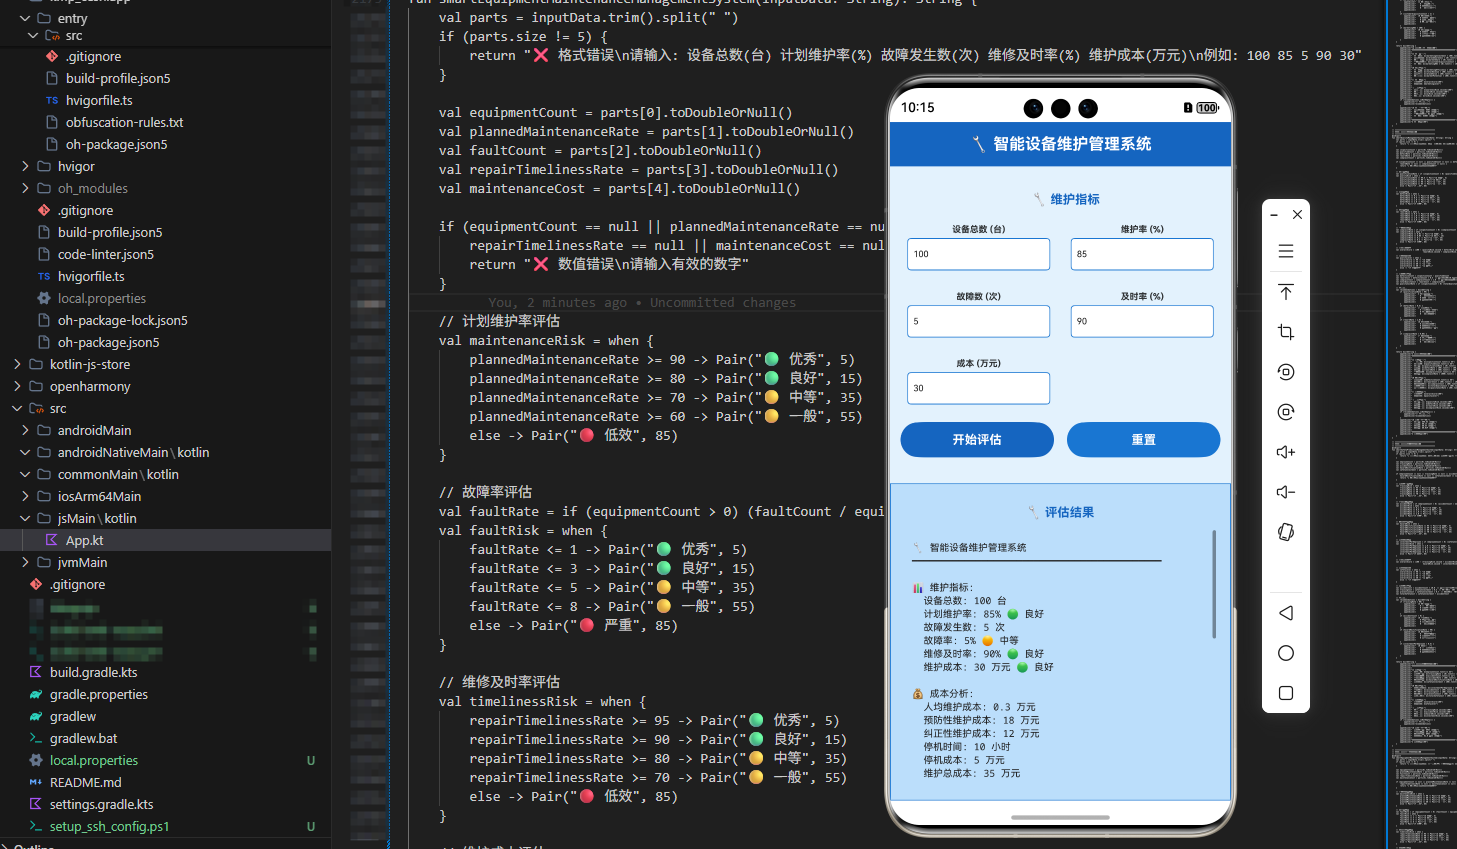1457x849 pixels.
Task: Expand the hvigor folder
Action: click(x=25, y=166)
